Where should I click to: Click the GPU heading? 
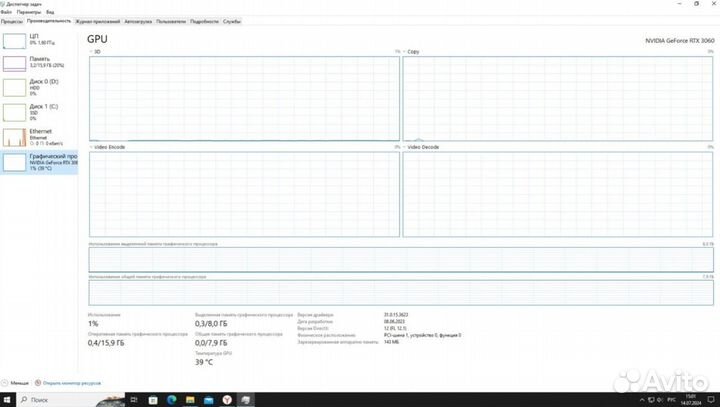(x=97, y=40)
